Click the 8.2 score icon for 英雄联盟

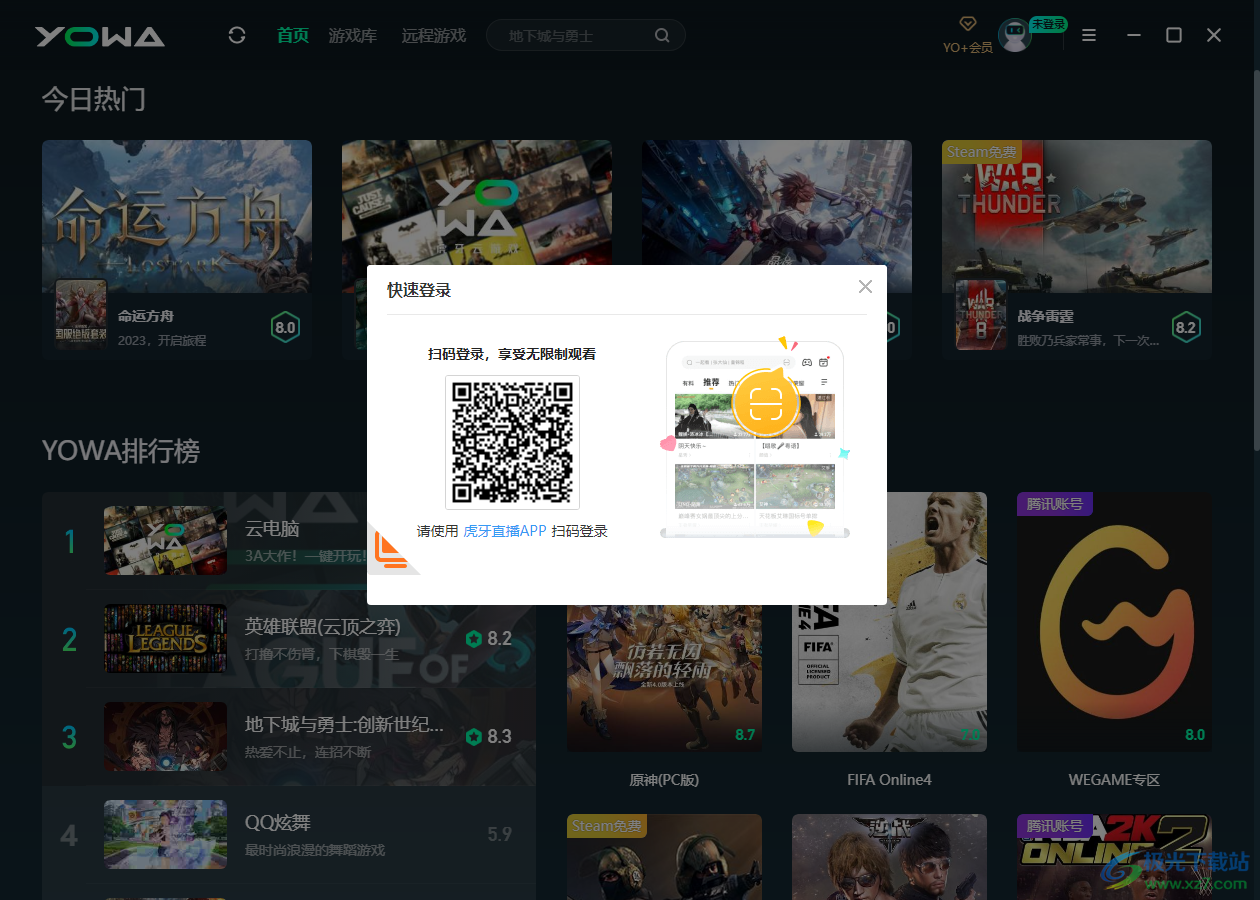474,639
